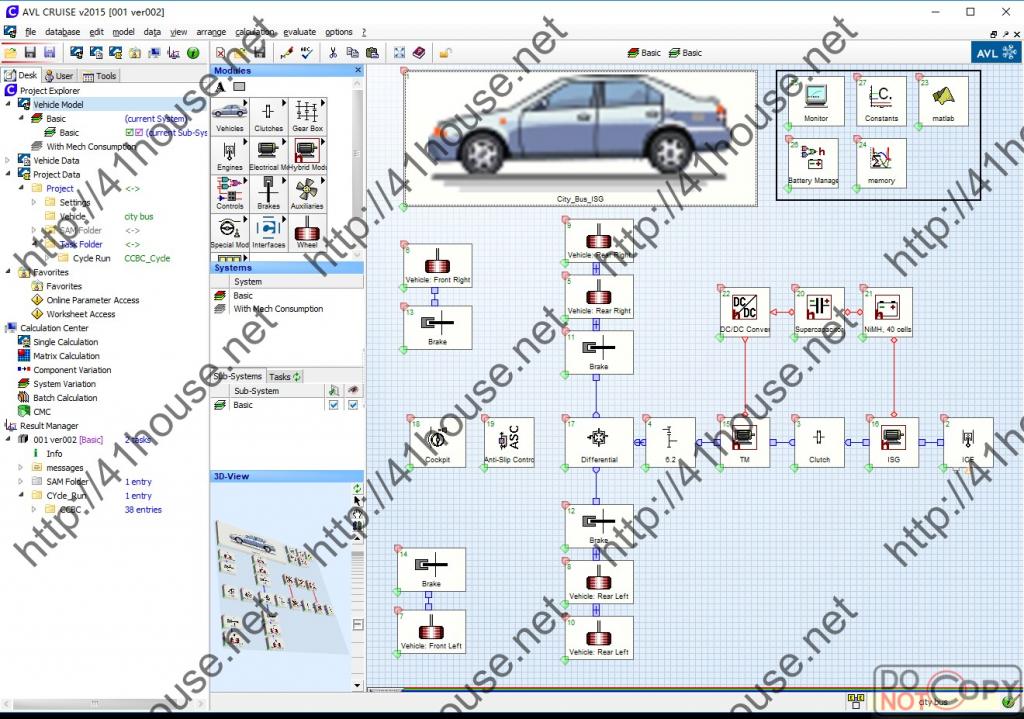Open Matrix Calculation
This screenshot has width=1024, height=719.
click(x=66, y=356)
